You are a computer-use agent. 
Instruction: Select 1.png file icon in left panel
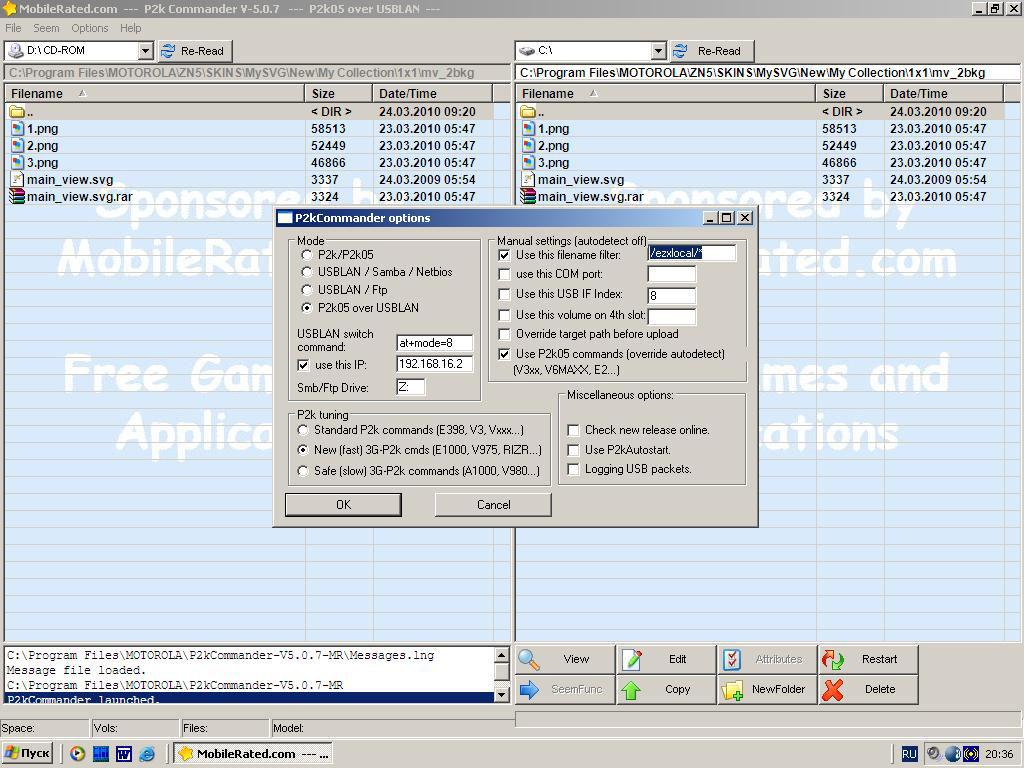[x=18, y=129]
